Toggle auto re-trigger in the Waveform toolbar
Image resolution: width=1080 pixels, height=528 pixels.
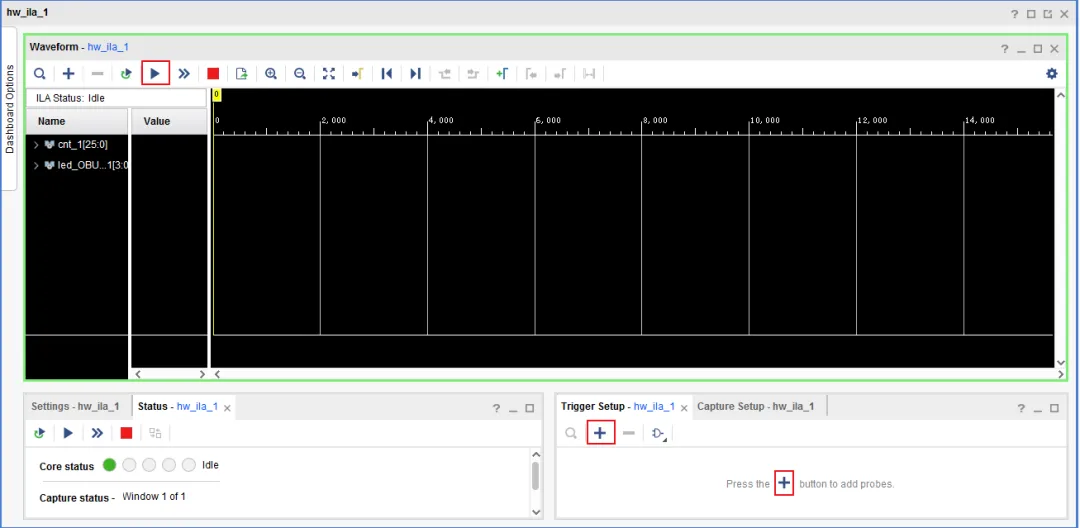[126, 74]
